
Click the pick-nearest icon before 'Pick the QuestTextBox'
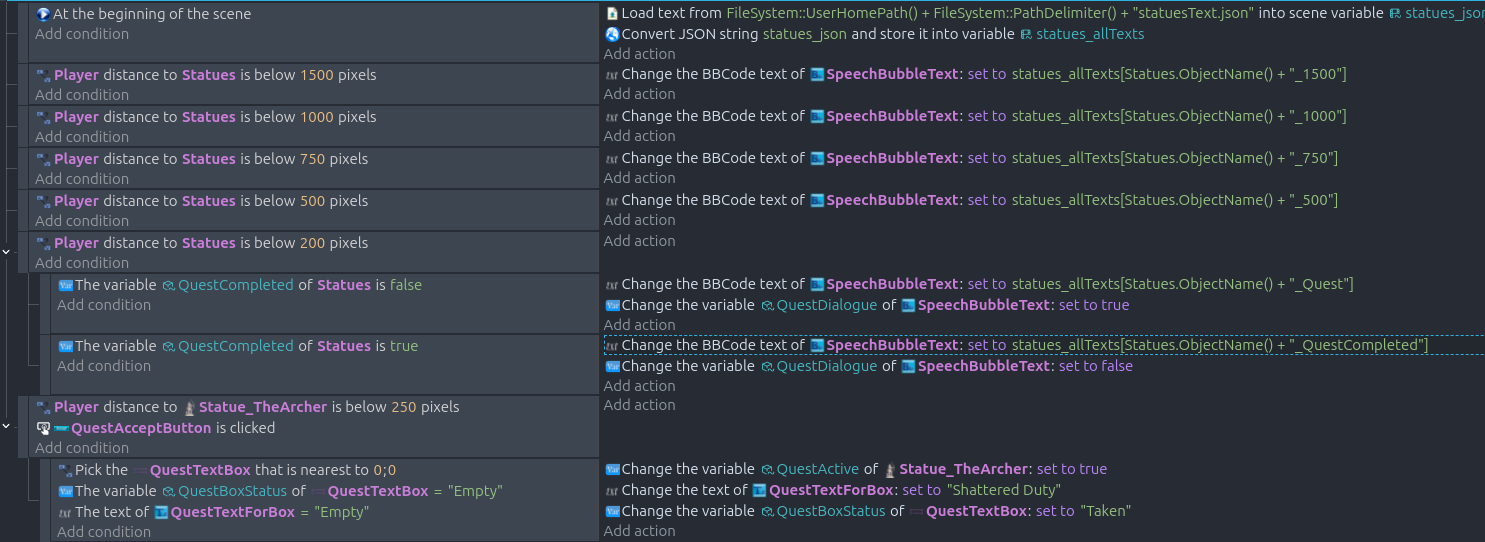[x=66, y=470]
